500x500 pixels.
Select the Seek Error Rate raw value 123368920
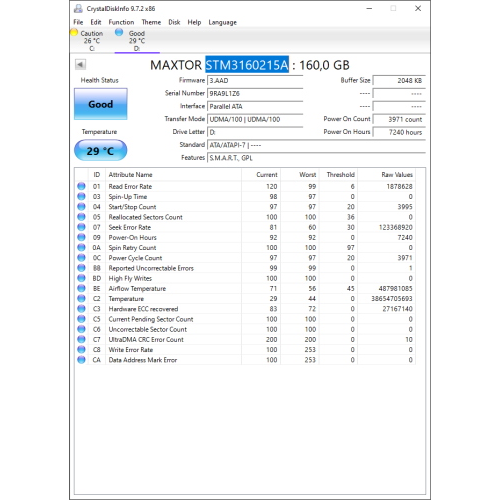(x=396, y=227)
